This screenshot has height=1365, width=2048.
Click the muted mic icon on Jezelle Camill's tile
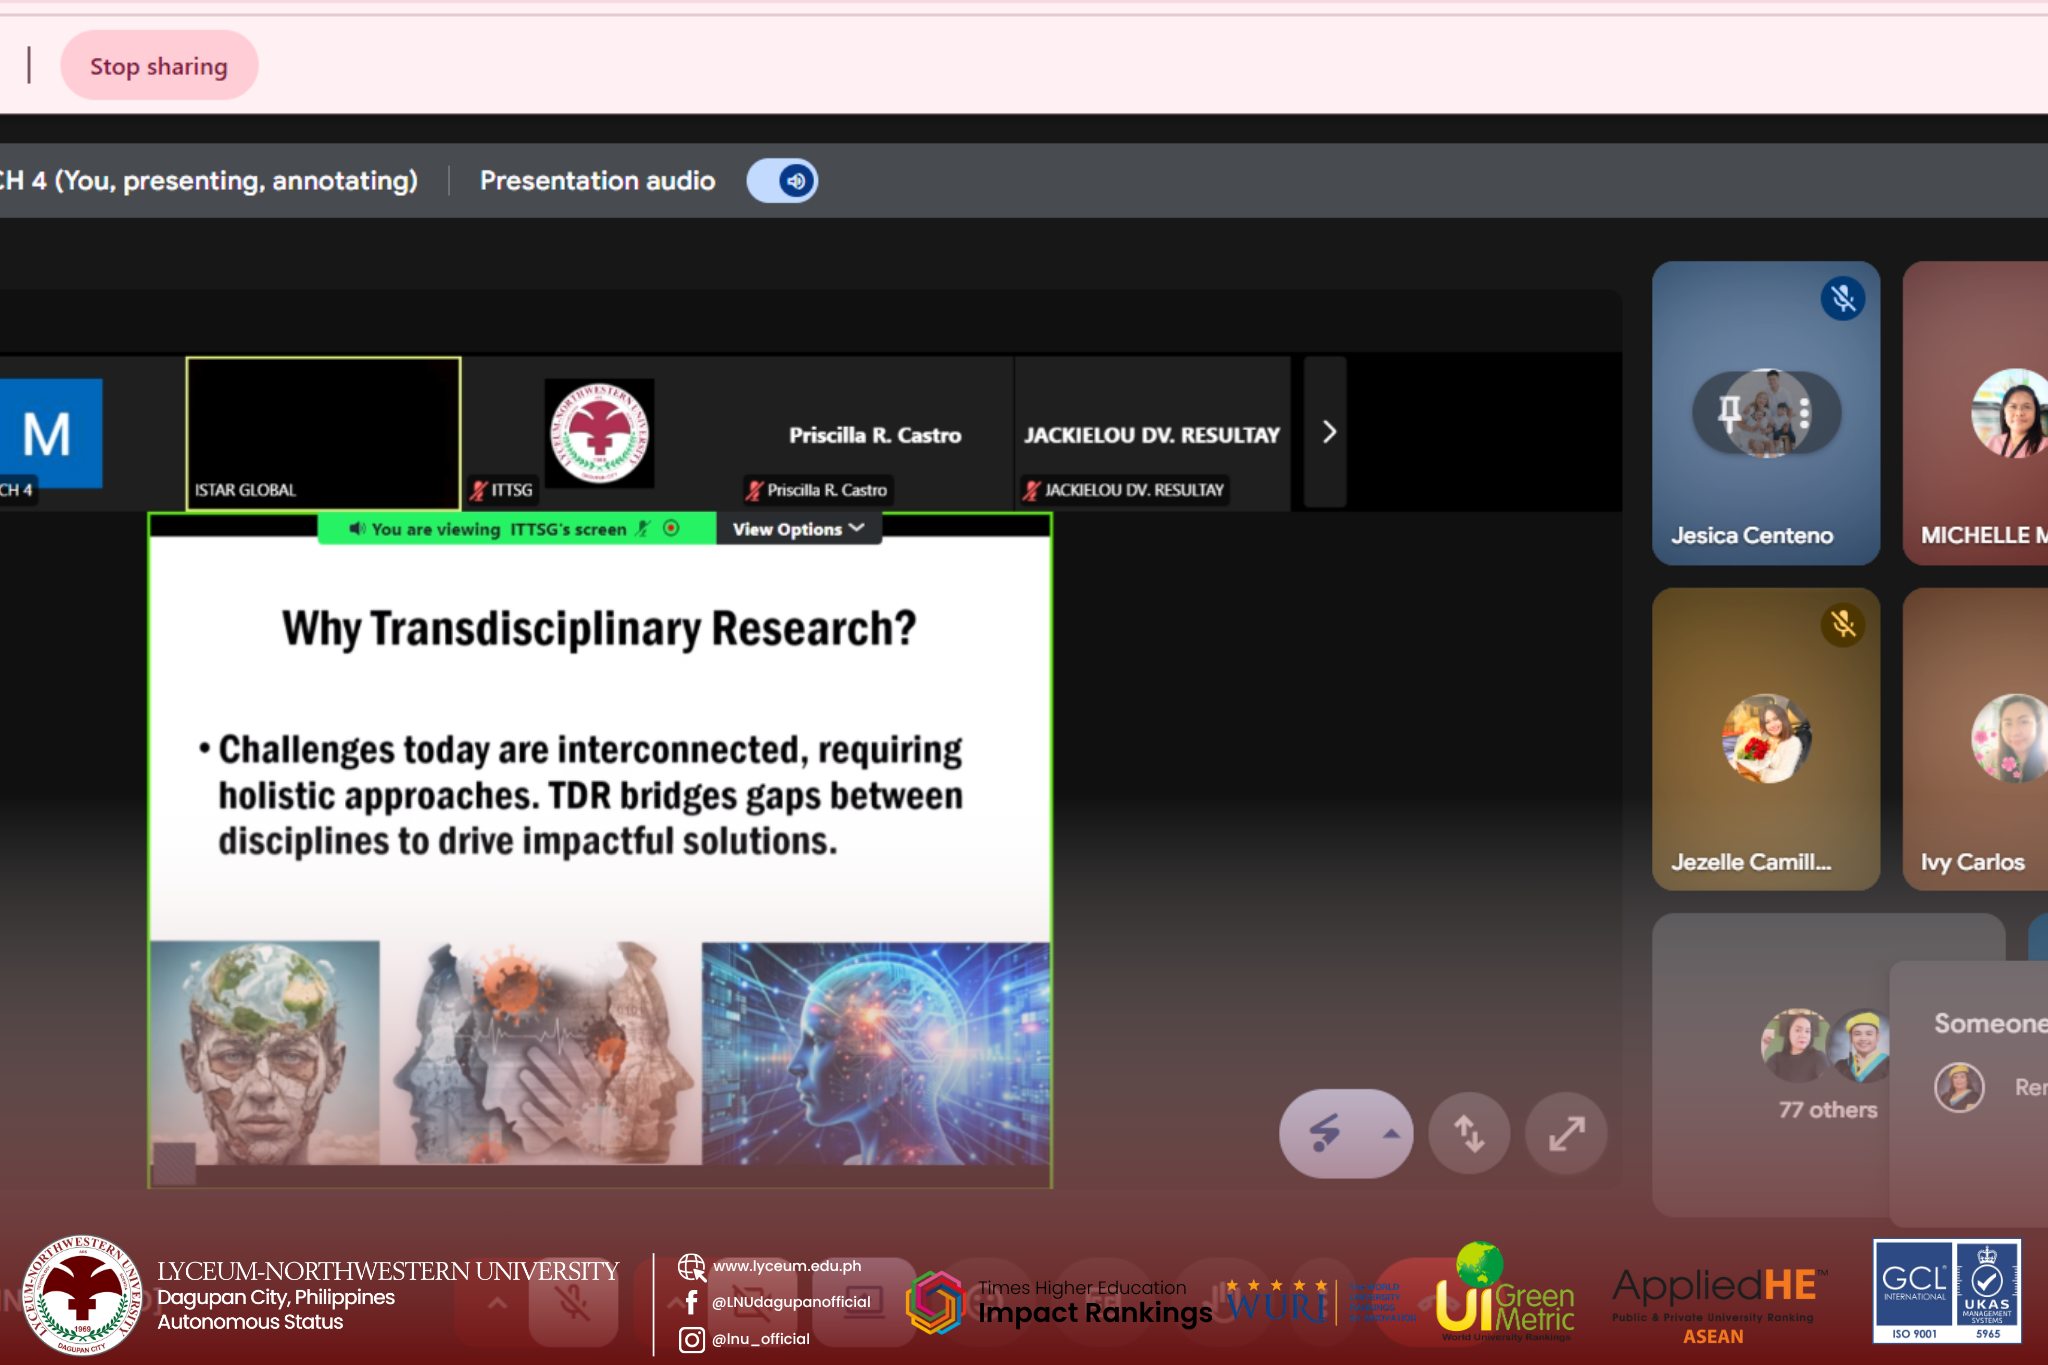[1842, 625]
